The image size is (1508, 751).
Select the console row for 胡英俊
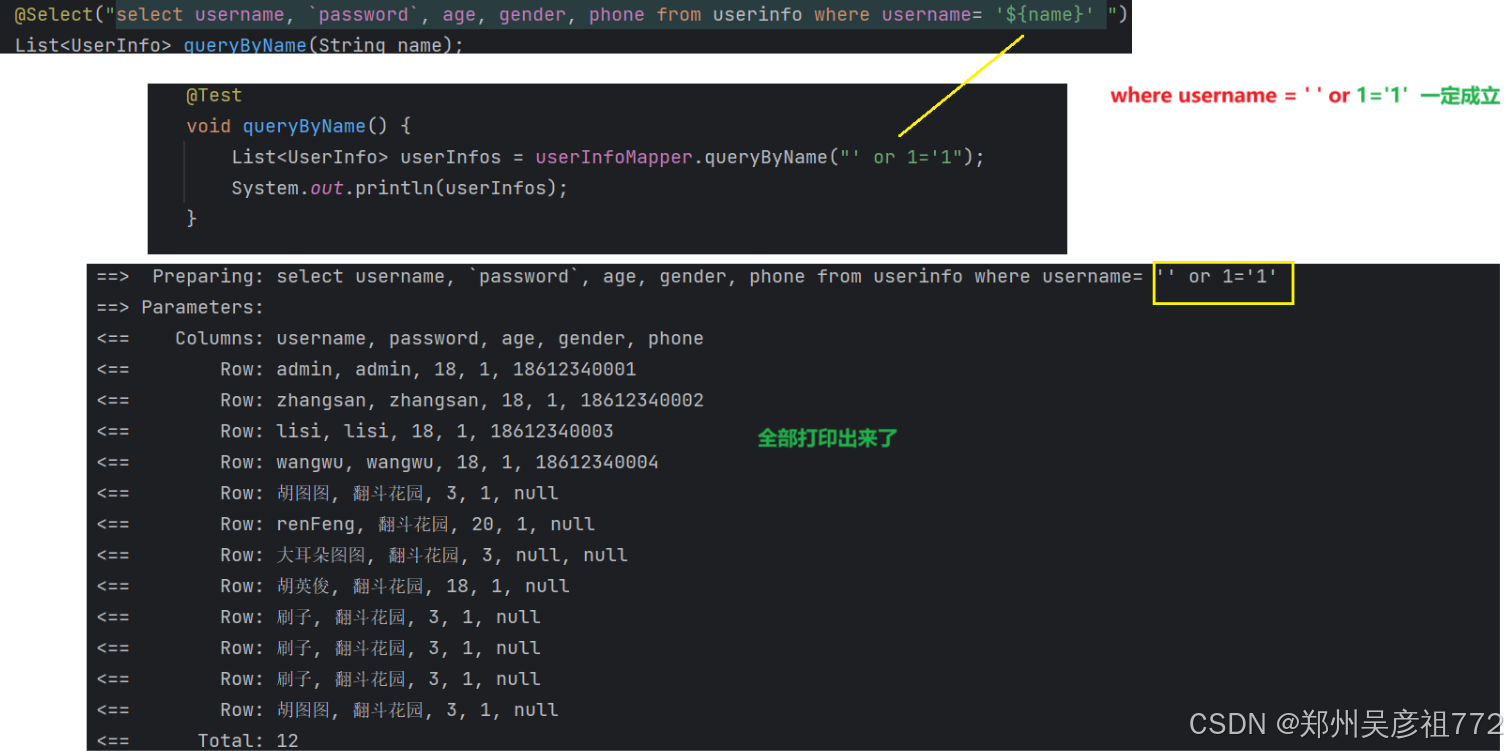click(334, 586)
